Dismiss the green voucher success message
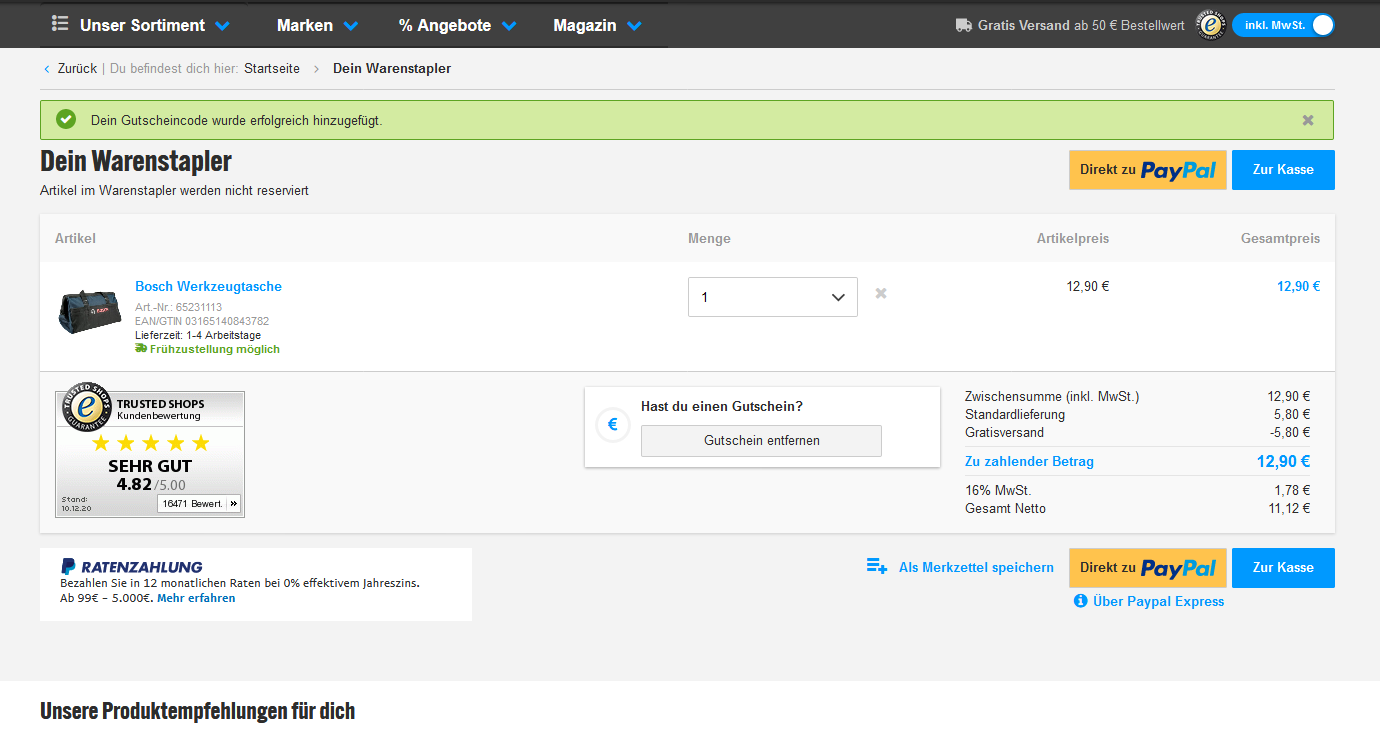1380x731 pixels. coord(1308,120)
